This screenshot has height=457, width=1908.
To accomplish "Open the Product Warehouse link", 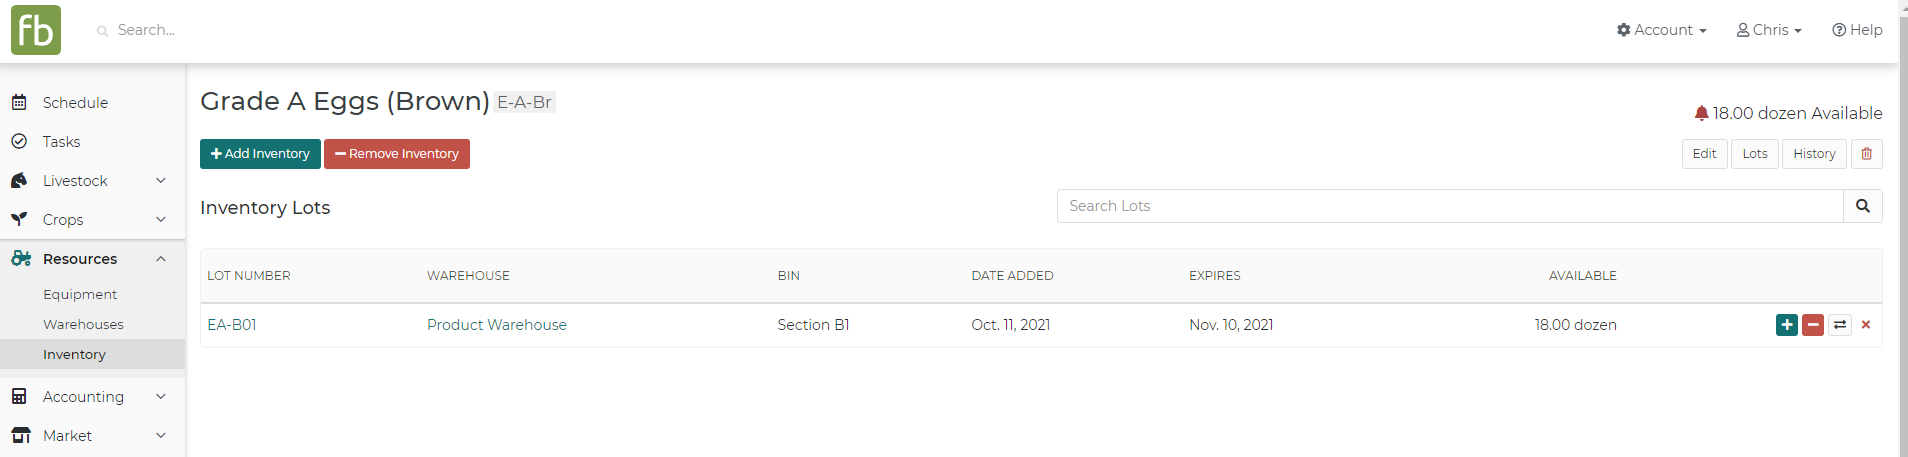I will pyautogui.click(x=496, y=325).
